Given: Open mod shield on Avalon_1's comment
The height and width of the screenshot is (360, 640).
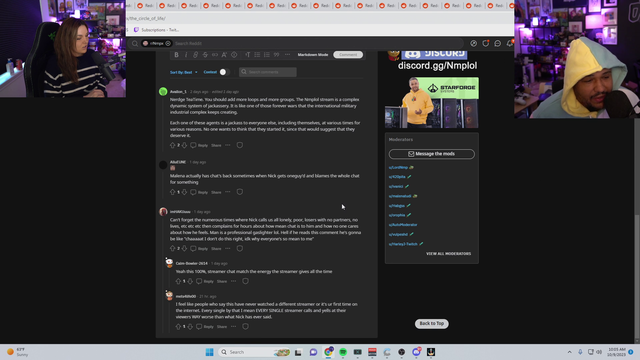Looking at the screenshot, I should coord(240,145).
